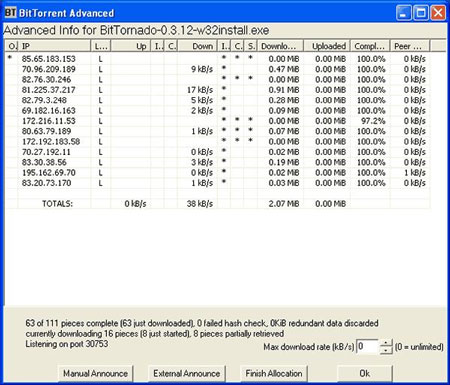Sort by the IP column header
Viewport: 450px width, 385px height.
[x=54, y=46]
